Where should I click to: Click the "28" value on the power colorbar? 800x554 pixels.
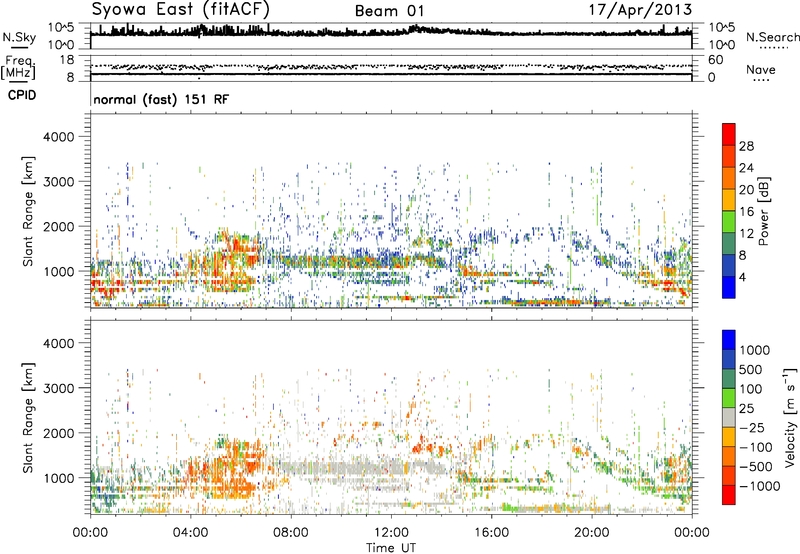(x=746, y=146)
